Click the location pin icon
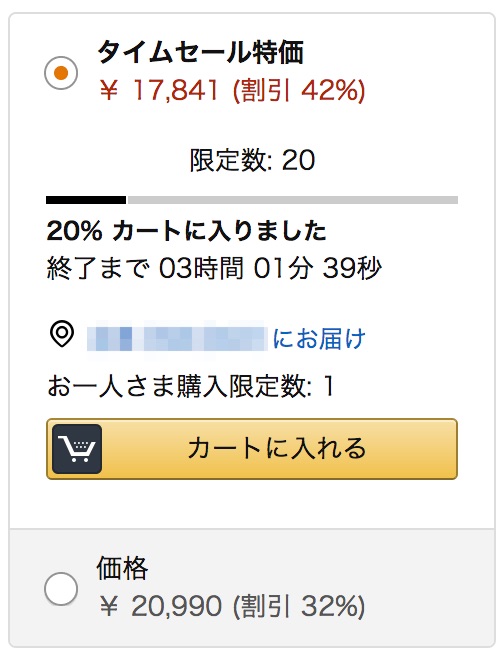This screenshot has width=504, height=654. (62, 334)
